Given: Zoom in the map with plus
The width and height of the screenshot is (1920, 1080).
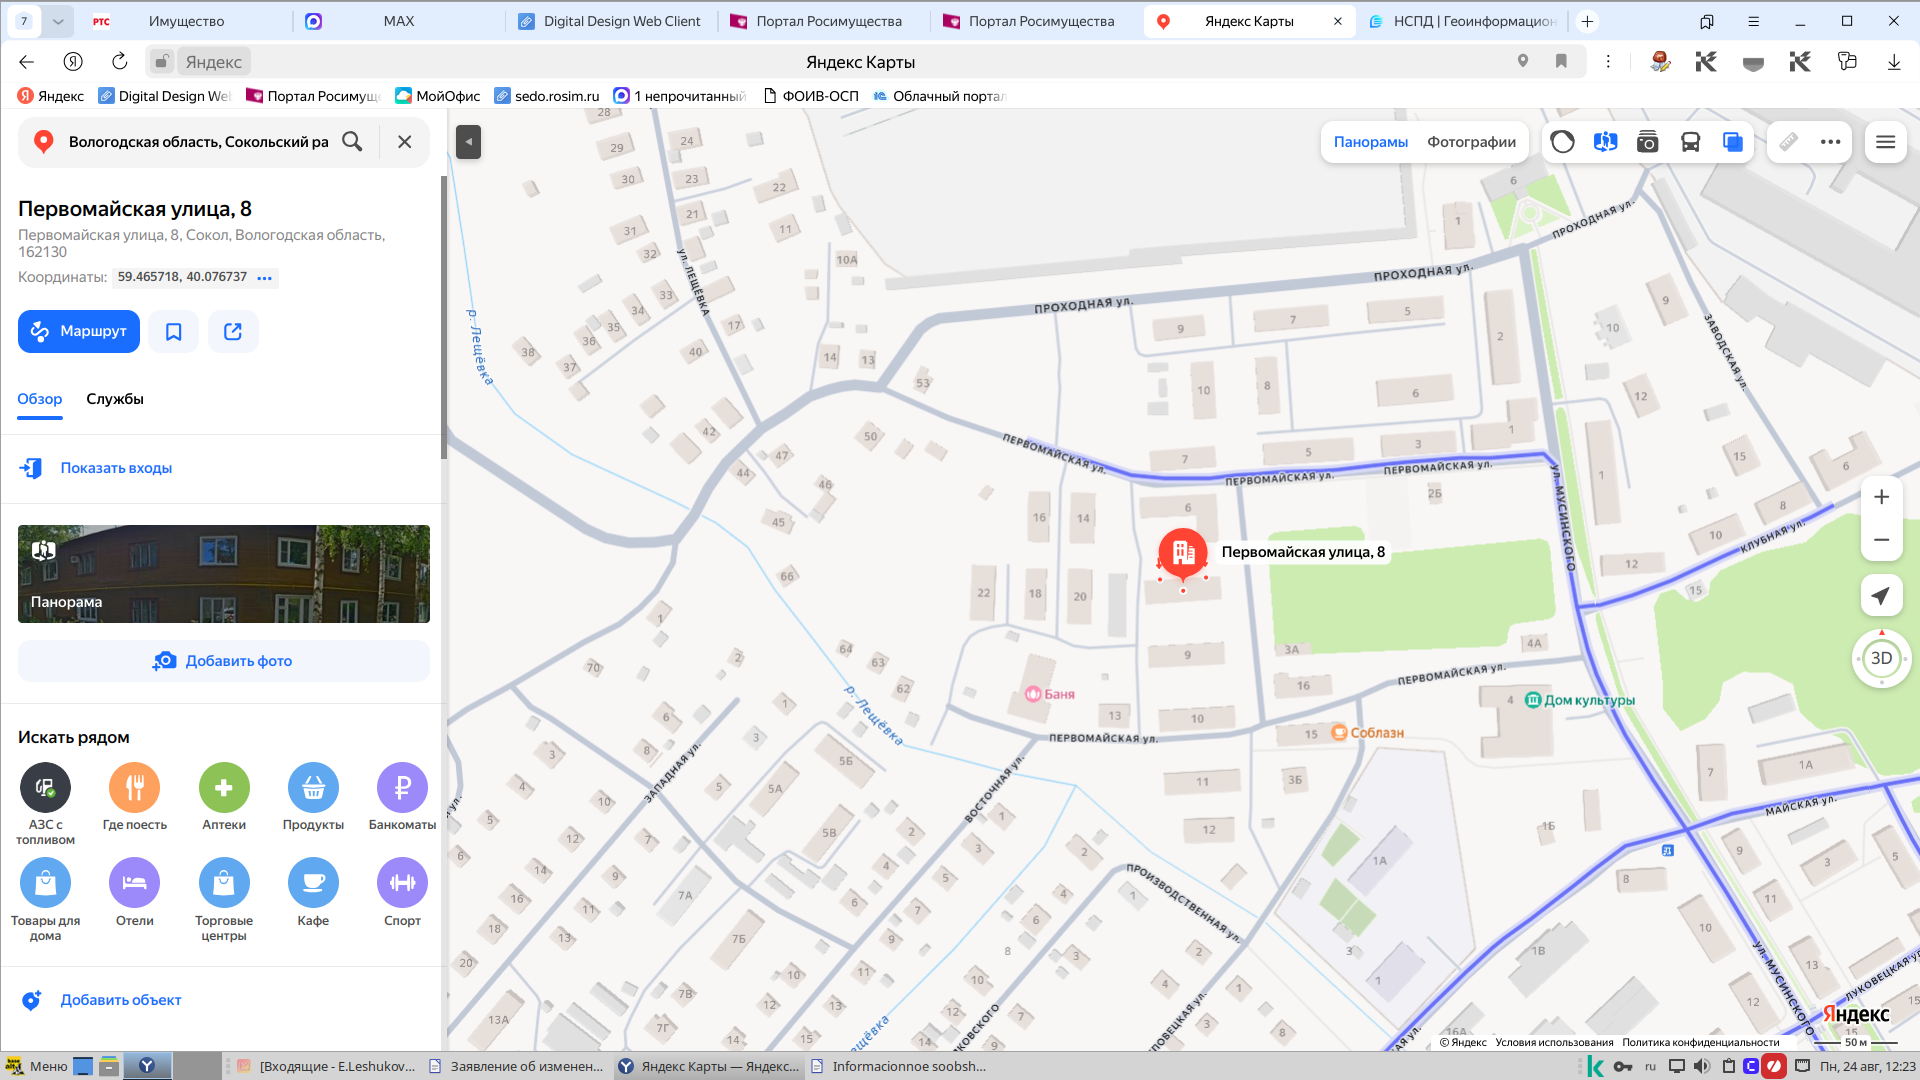Looking at the screenshot, I should click(x=1882, y=497).
